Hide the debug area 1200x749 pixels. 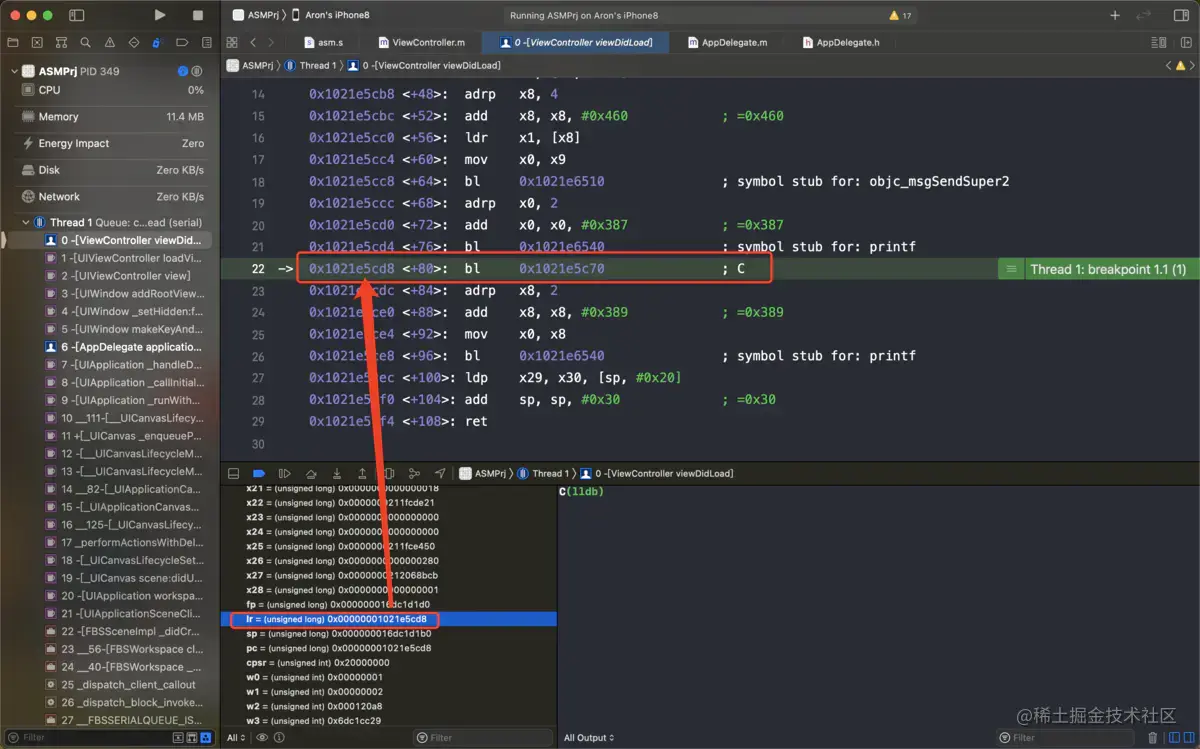[233, 473]
